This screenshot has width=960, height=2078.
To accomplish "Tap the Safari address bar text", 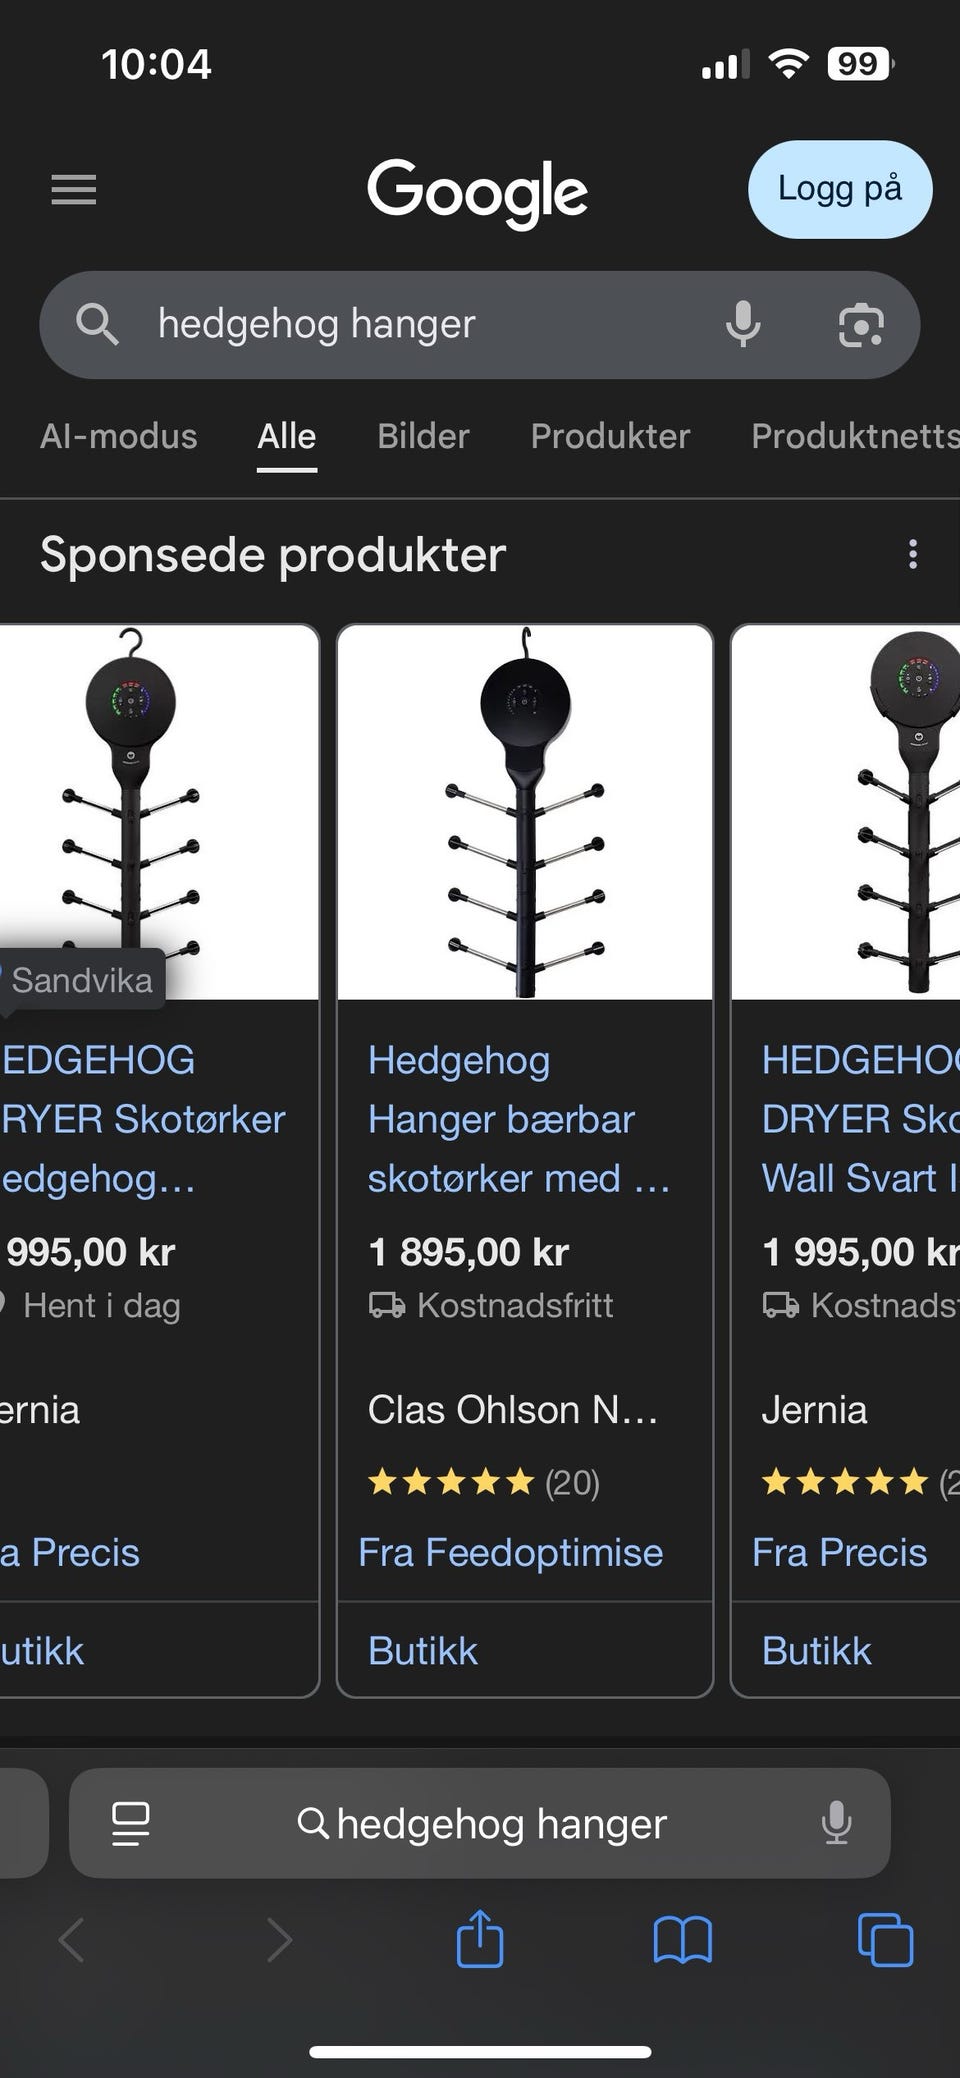I will (500, 1823).
